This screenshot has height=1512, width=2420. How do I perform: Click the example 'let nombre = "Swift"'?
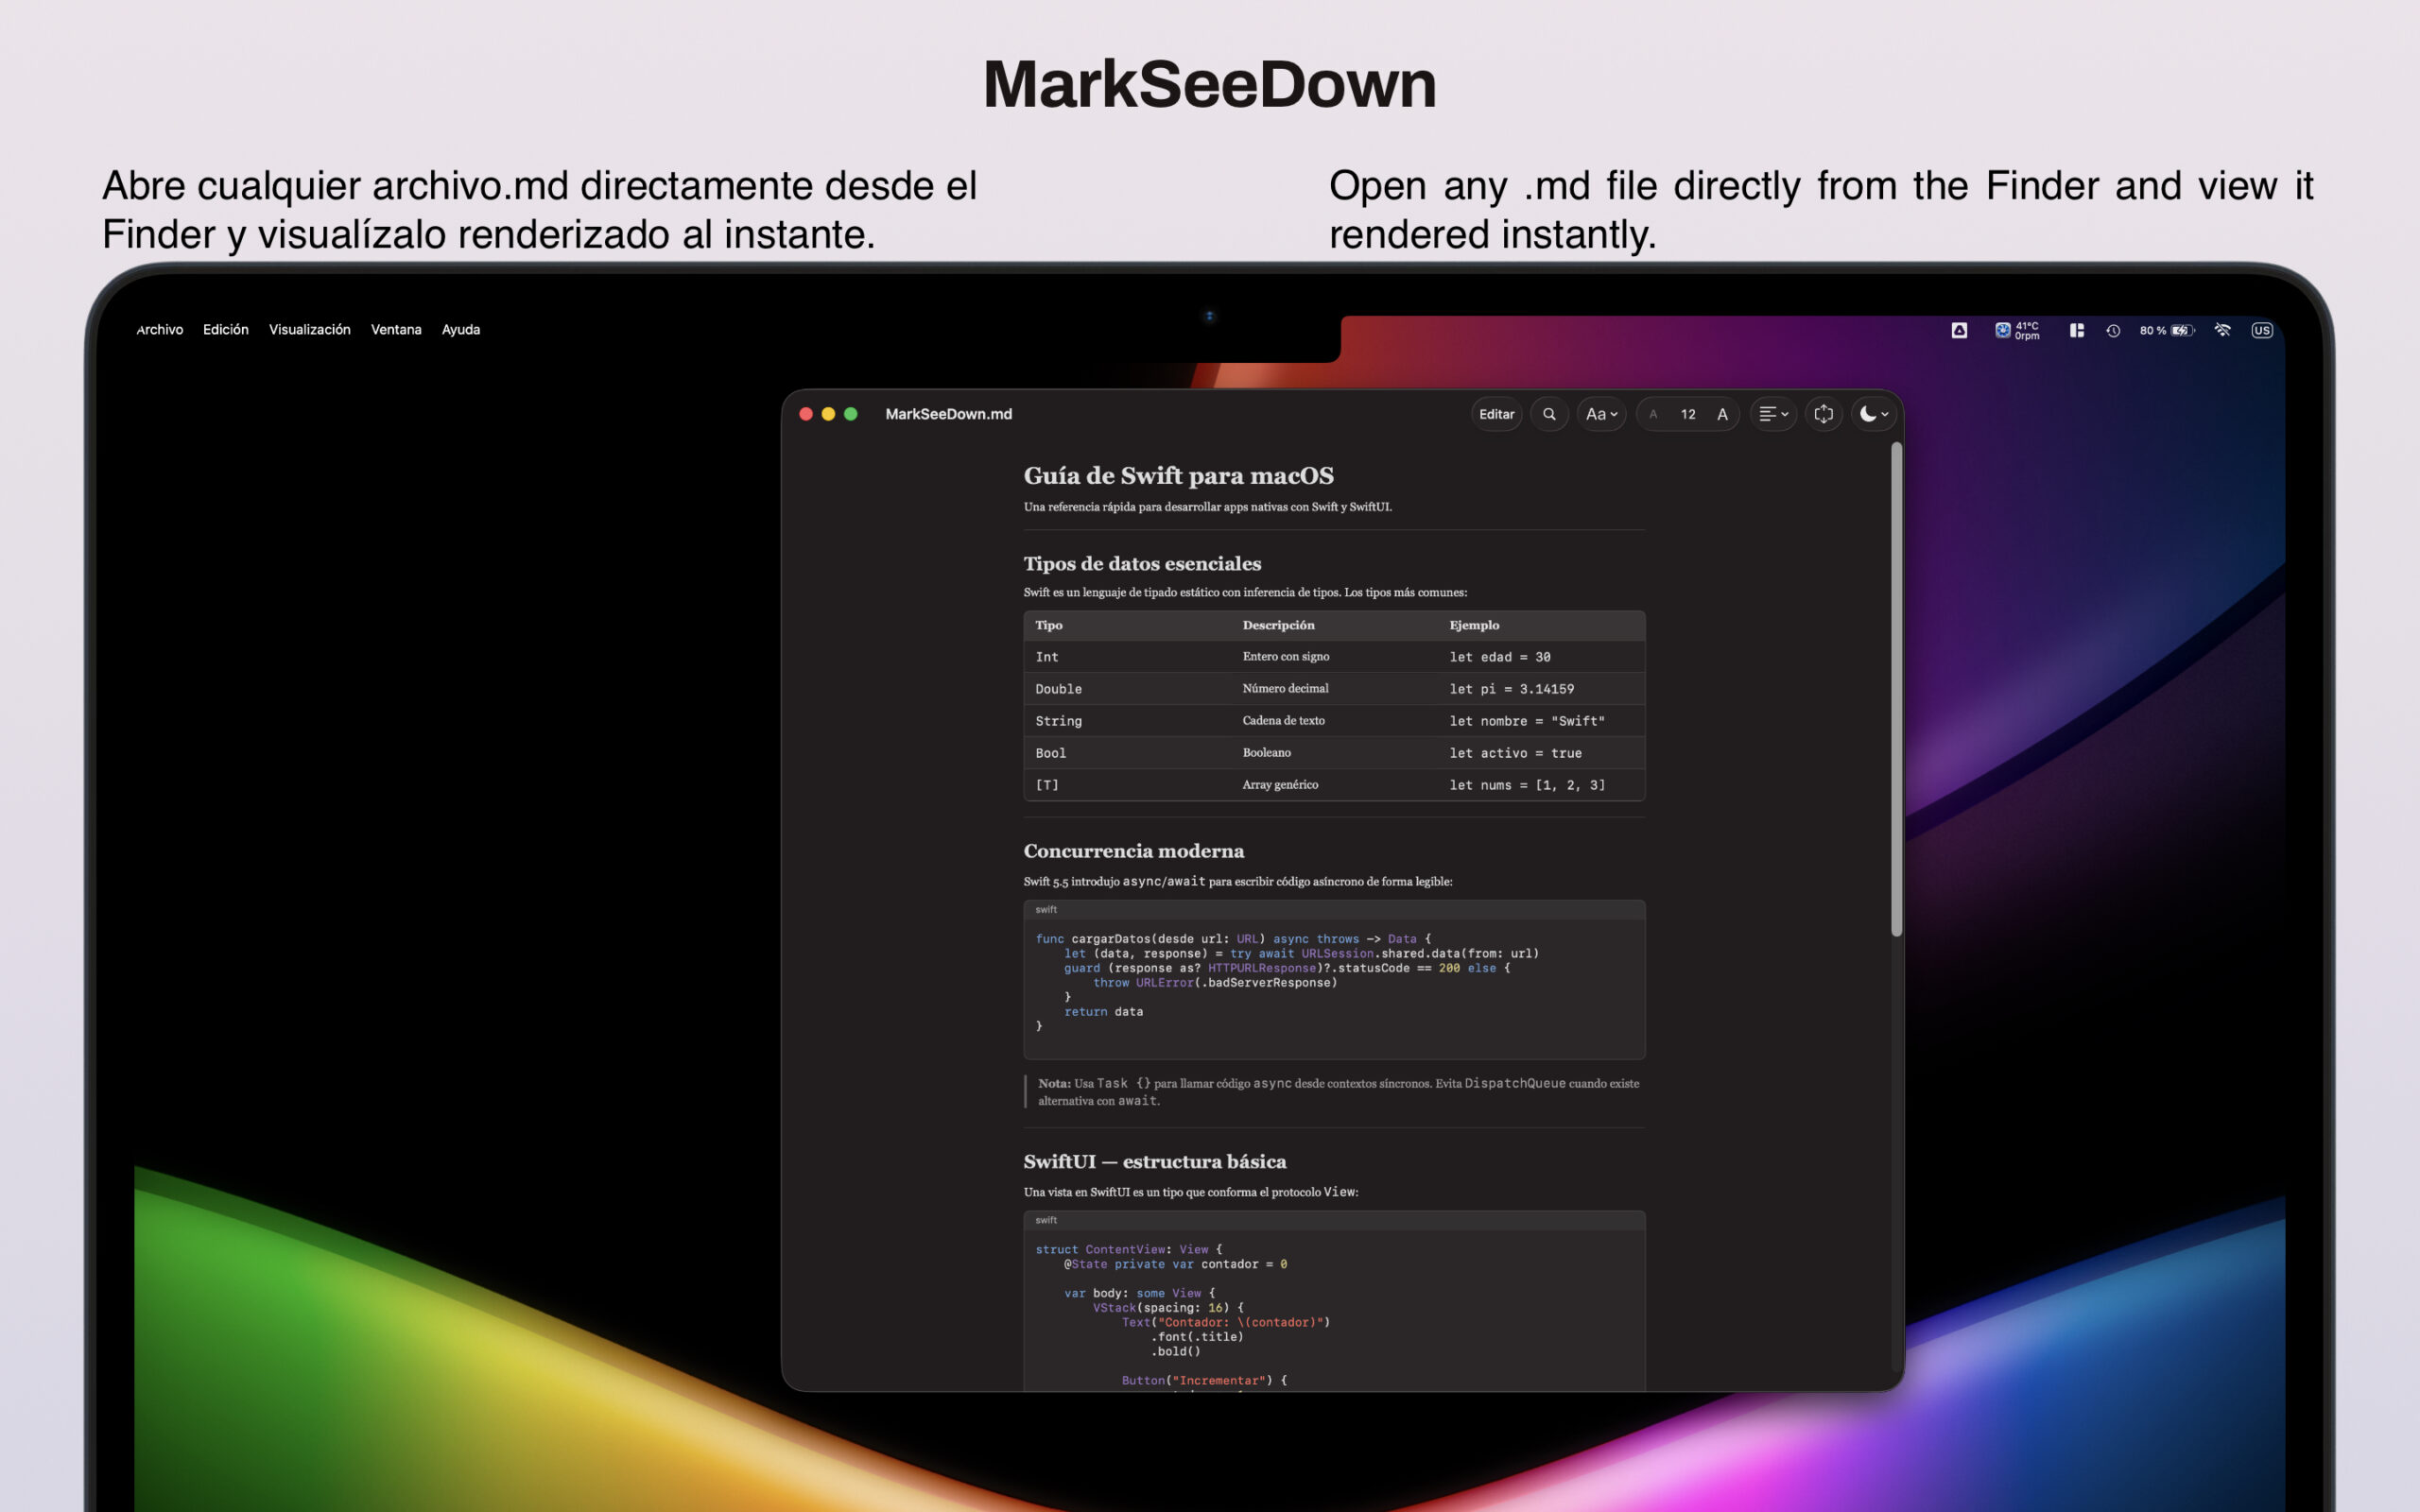[x=1527, y=721]
